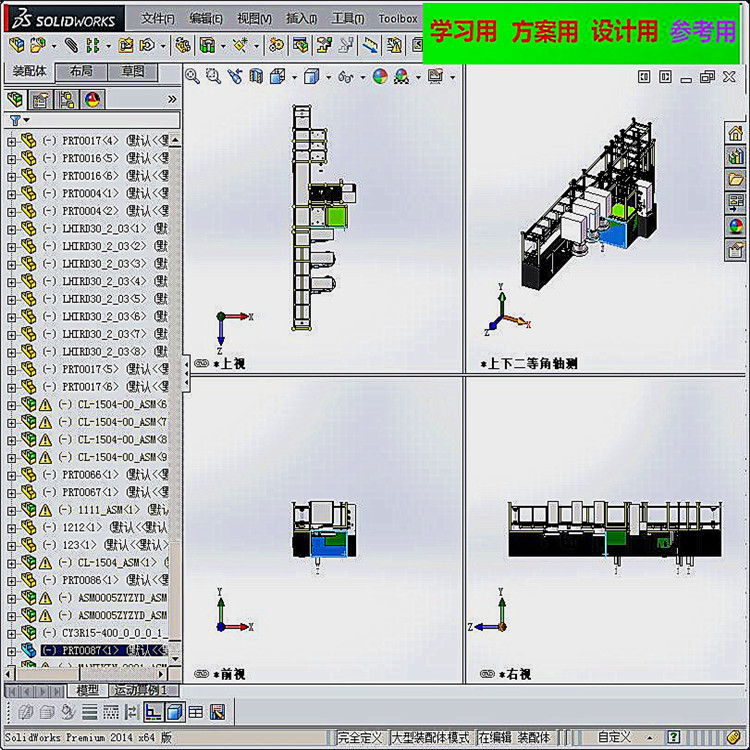Click the Bill of Materials icon
The width and height of the screenshot is (750, 750).
click(300, 45)
